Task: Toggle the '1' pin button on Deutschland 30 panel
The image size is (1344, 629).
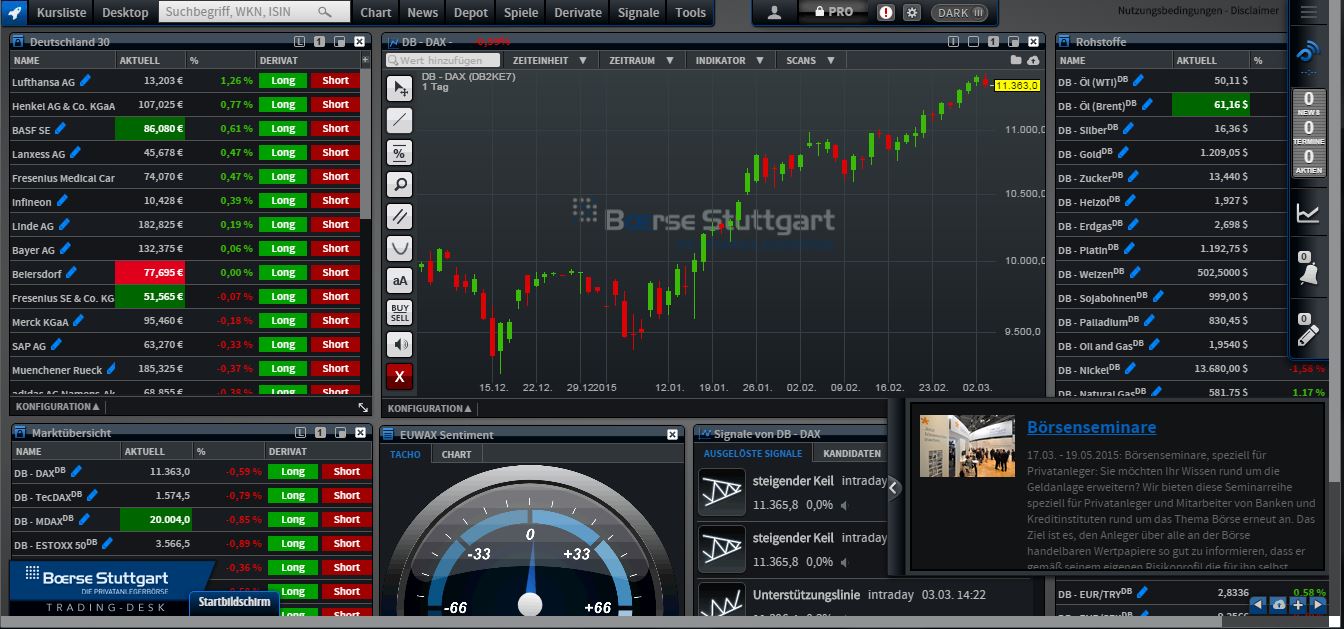Action: (x=319, y=41)
